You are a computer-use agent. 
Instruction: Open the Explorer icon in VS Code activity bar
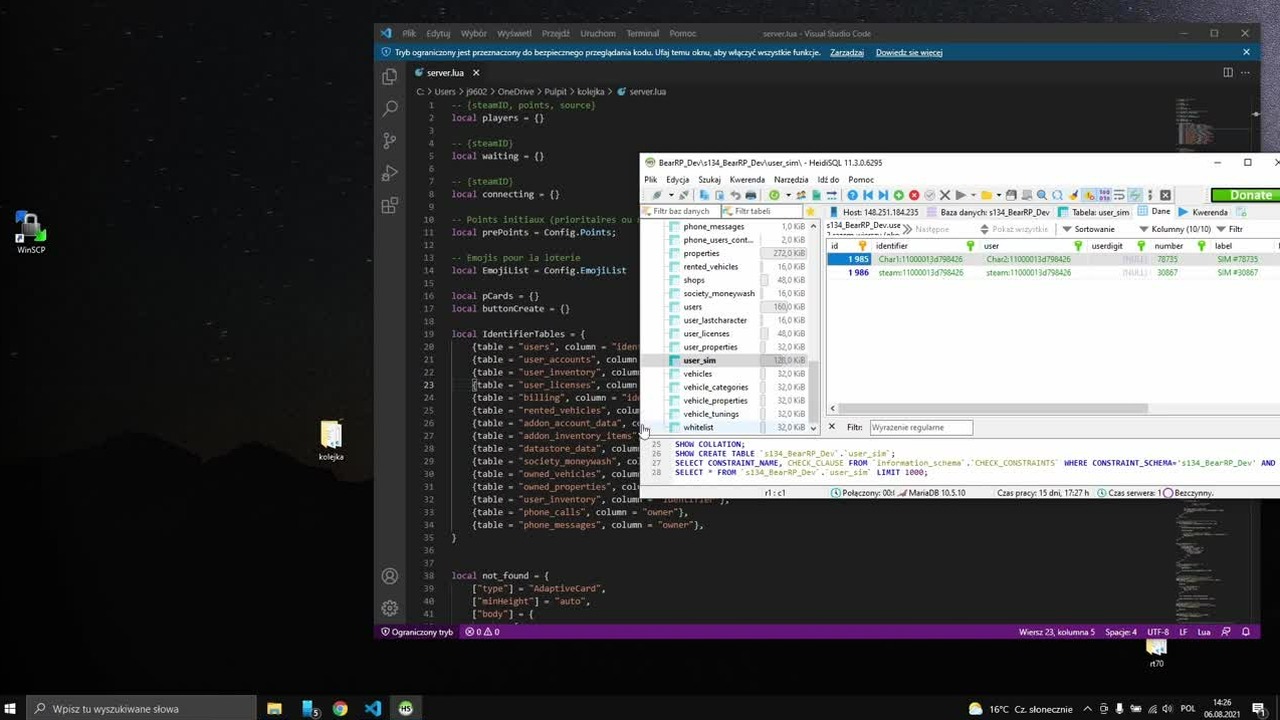tap(390, 77)
